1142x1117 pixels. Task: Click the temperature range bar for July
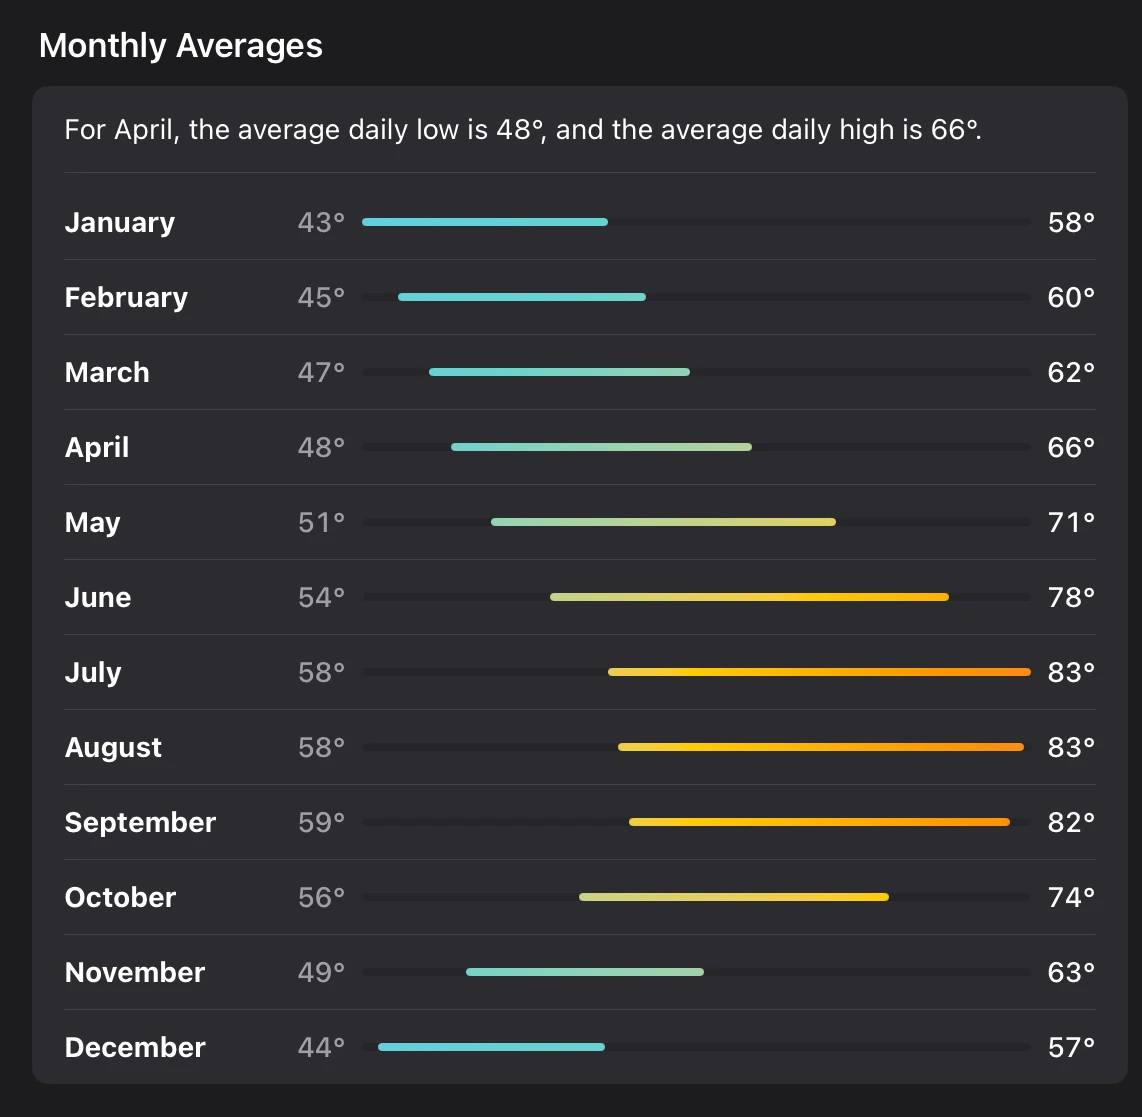point(820,672)
